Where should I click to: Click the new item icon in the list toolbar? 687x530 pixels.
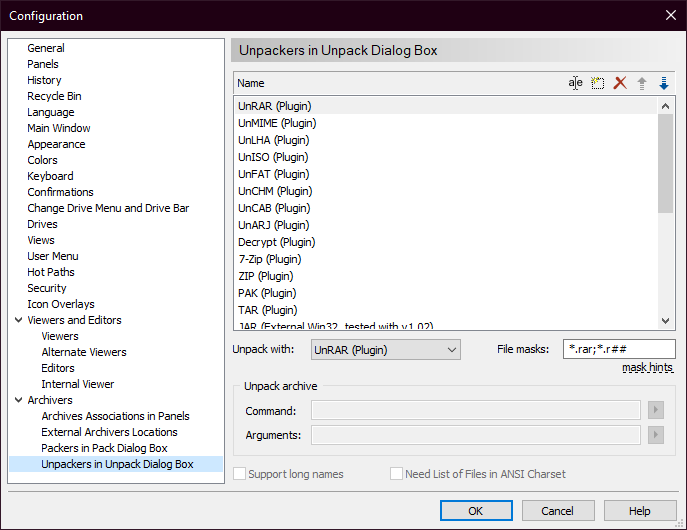tap(598, 83)
